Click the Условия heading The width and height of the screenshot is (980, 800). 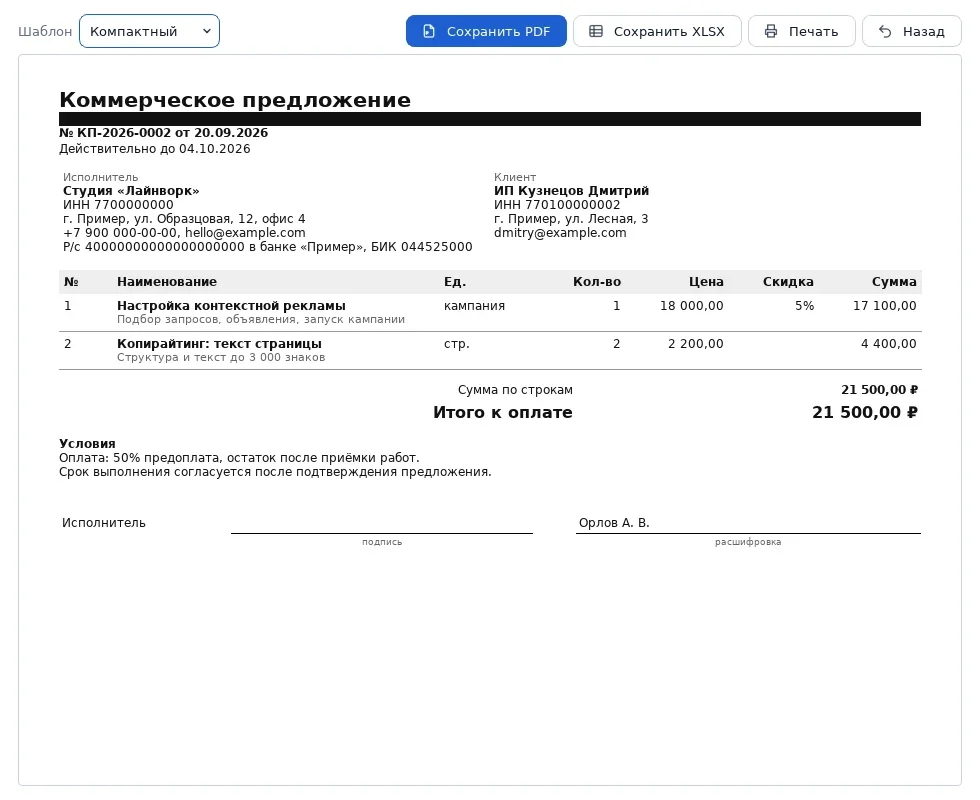tap(88, 444)
